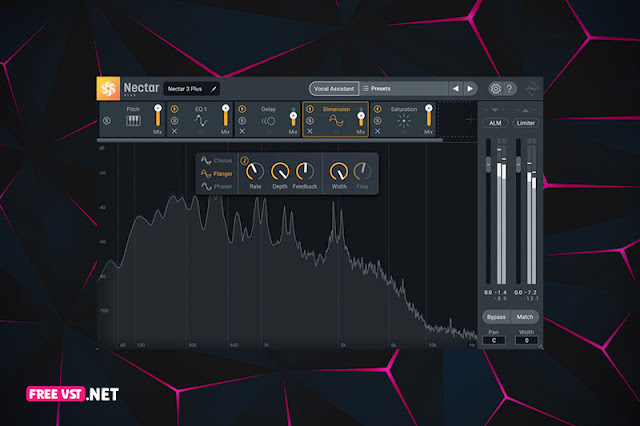Click the Nectar 3 Plus preset name field

point(191,89)
